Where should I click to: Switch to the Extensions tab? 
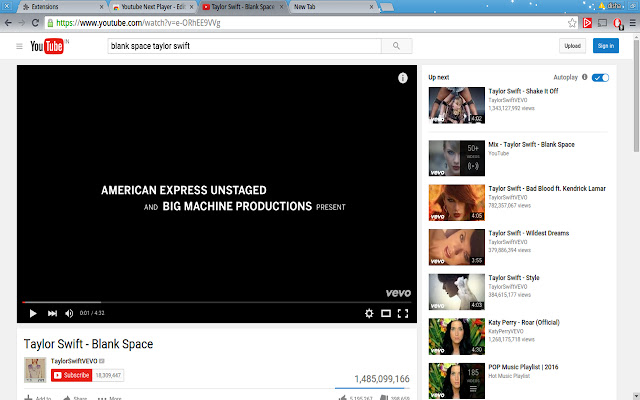pyautogui.click(x=61, y=7)
